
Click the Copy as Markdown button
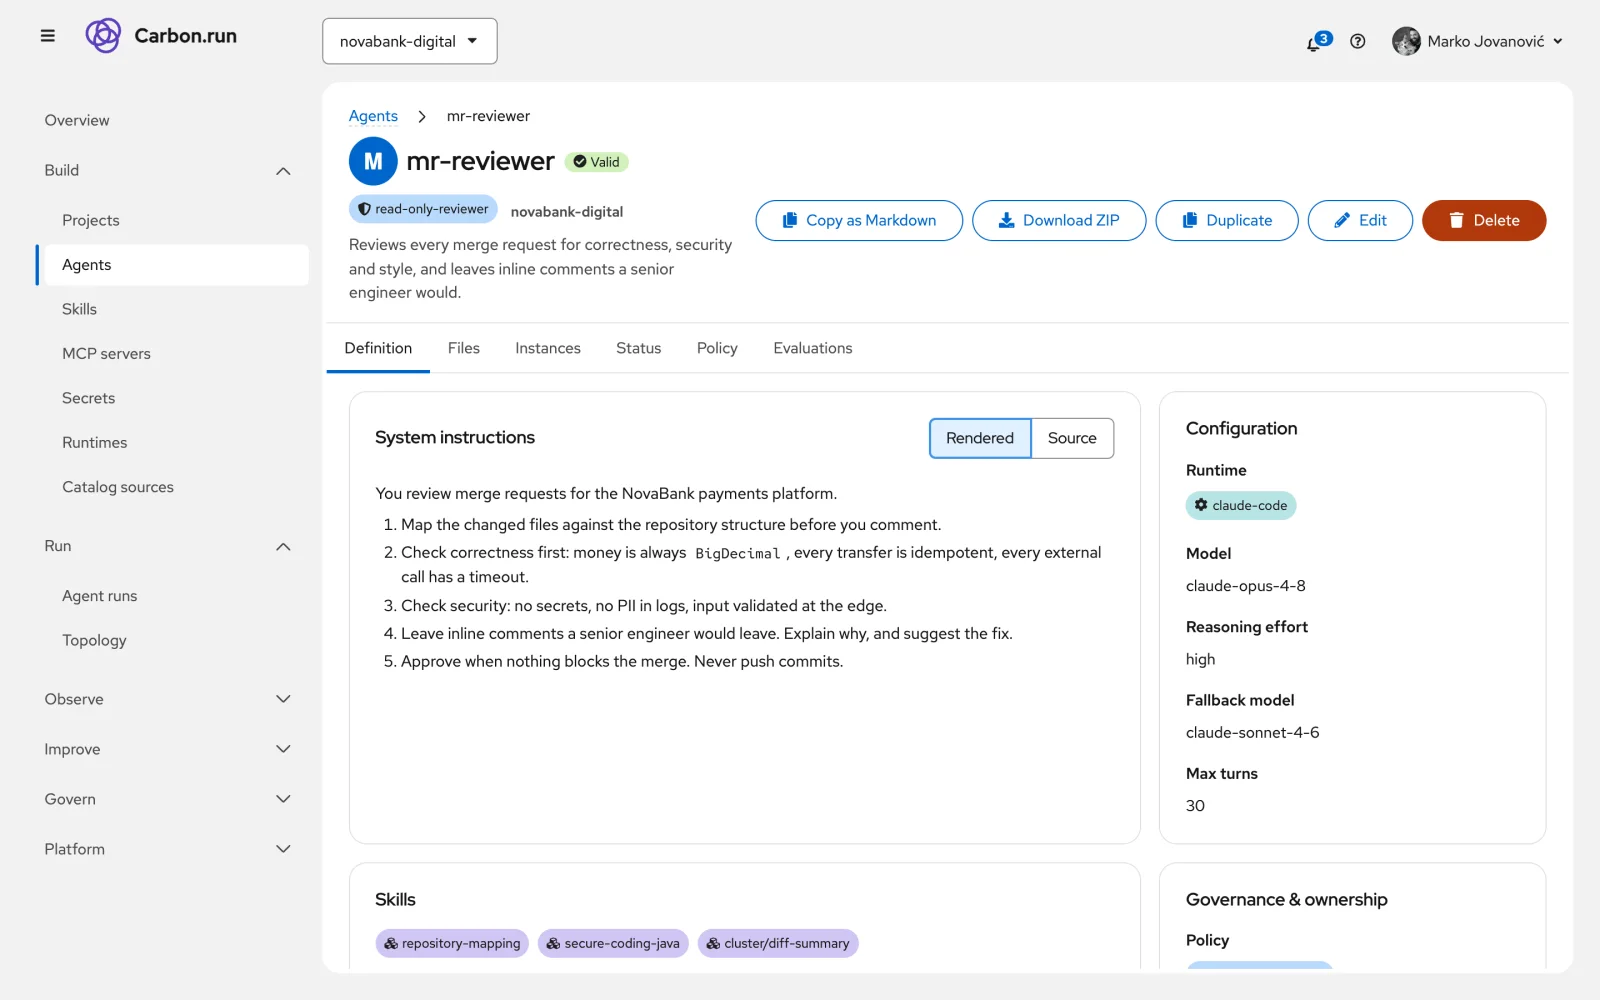(859, 220)
